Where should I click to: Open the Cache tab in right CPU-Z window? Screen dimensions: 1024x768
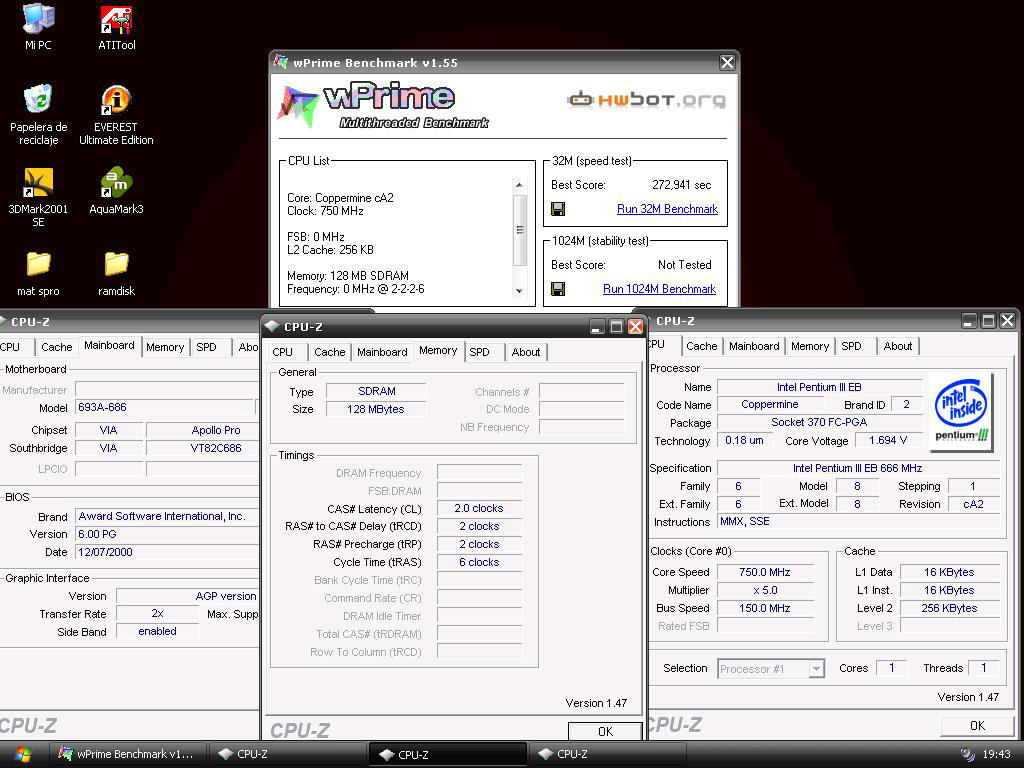[x=701, y=346]
